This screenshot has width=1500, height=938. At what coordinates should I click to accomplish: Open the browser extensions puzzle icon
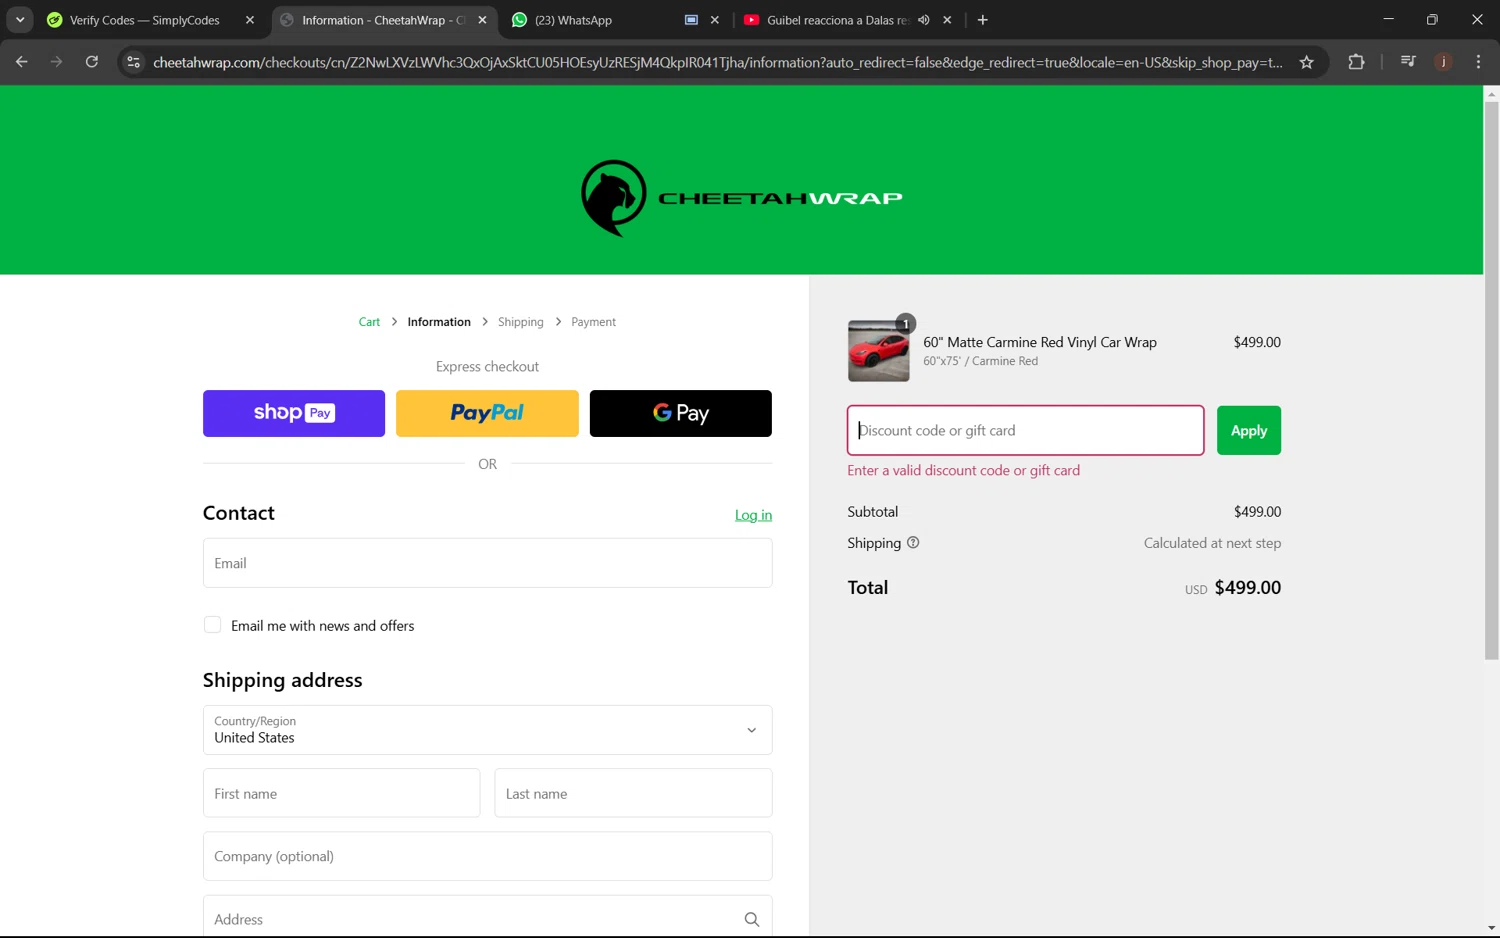1356,62
